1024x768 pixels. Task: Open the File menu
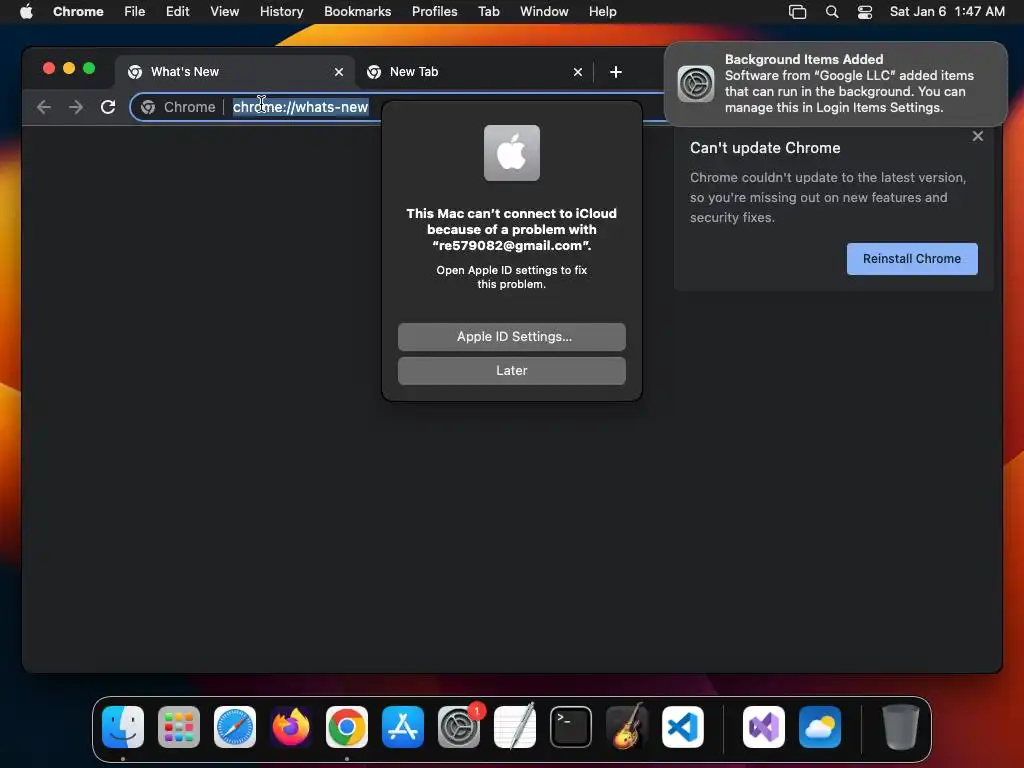pyautogui.click(x=135, y=12)
